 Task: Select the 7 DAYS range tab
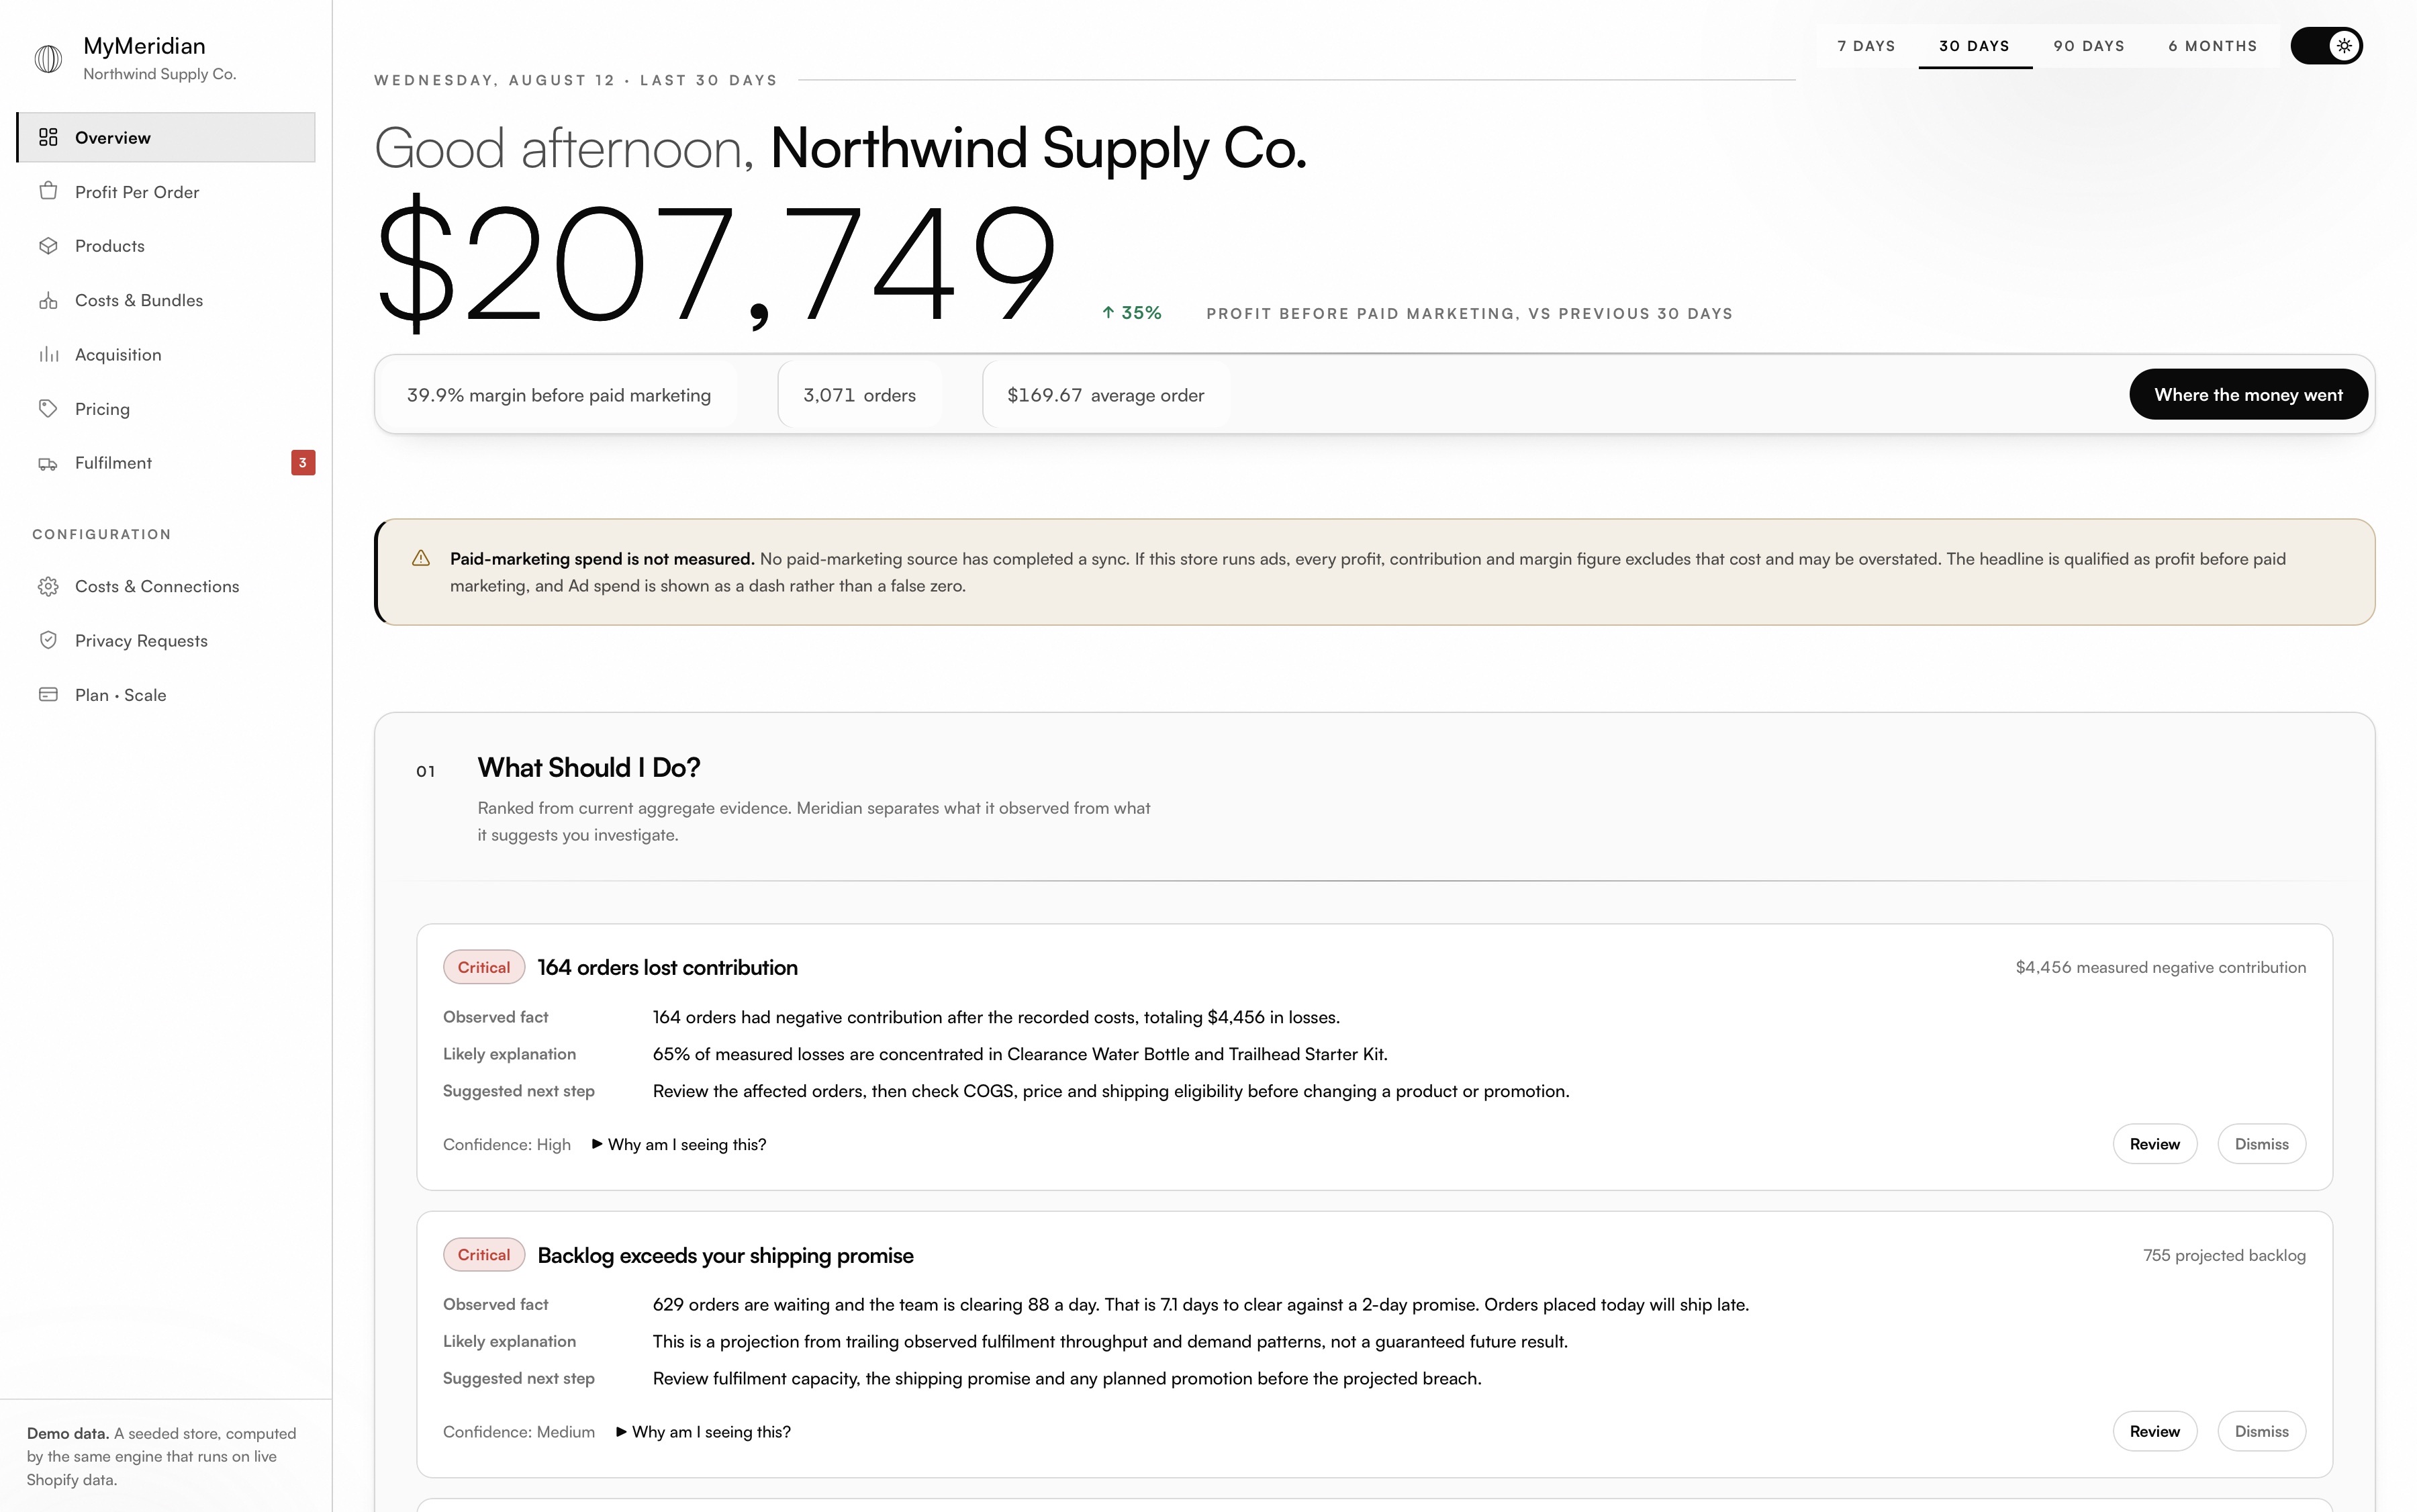1866,46
